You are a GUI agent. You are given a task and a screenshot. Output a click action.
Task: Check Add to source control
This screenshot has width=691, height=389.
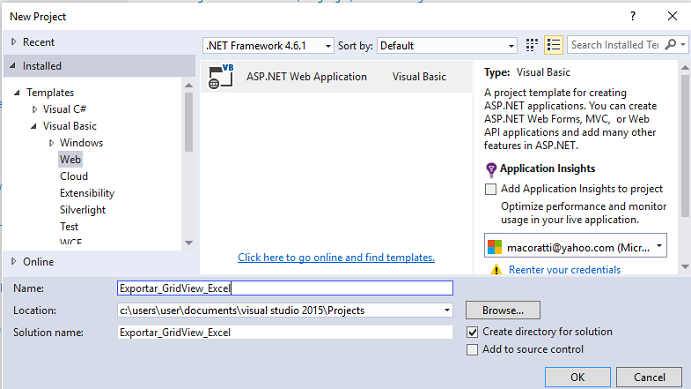tap(472, 350)
